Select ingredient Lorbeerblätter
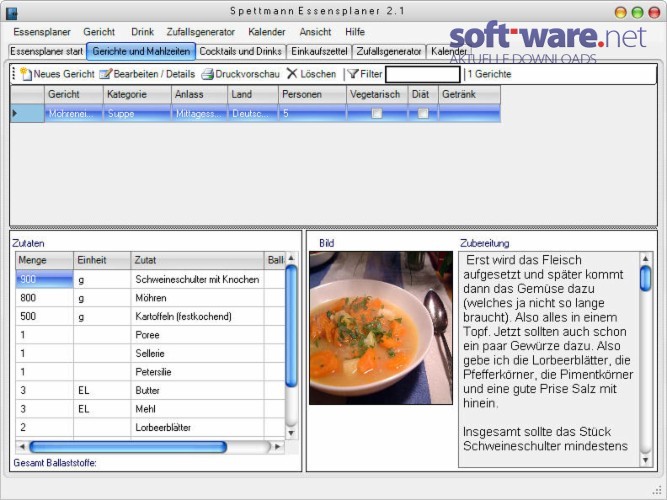 click(197, 427)
